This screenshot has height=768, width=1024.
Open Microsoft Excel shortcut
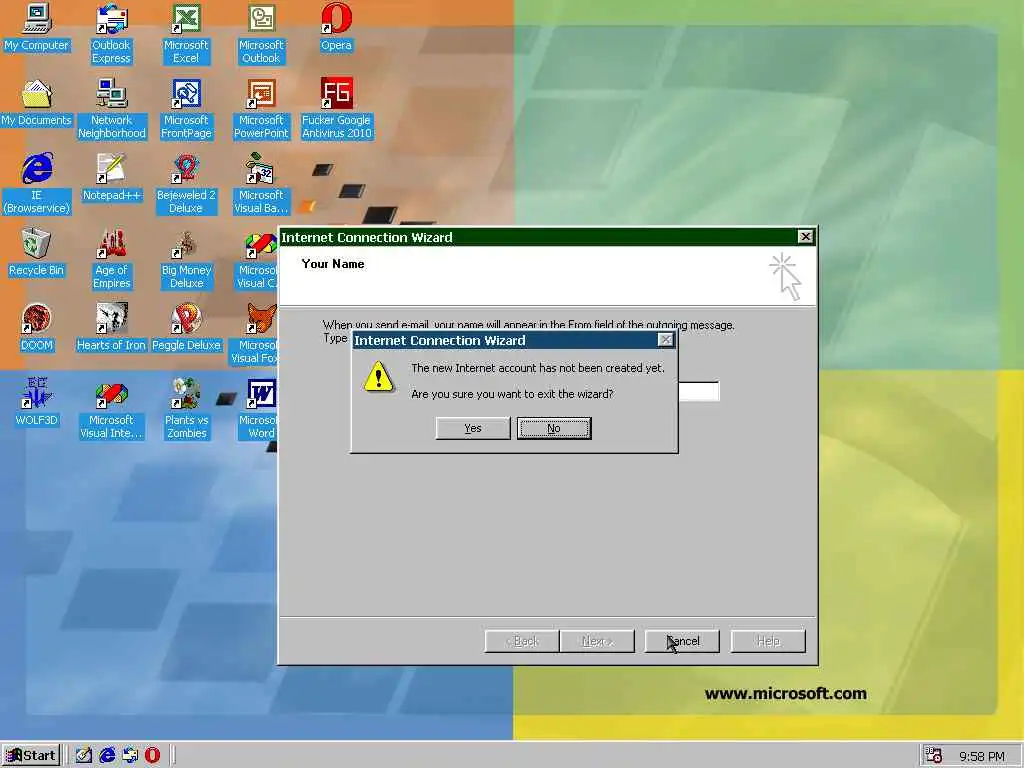point(186,33)
